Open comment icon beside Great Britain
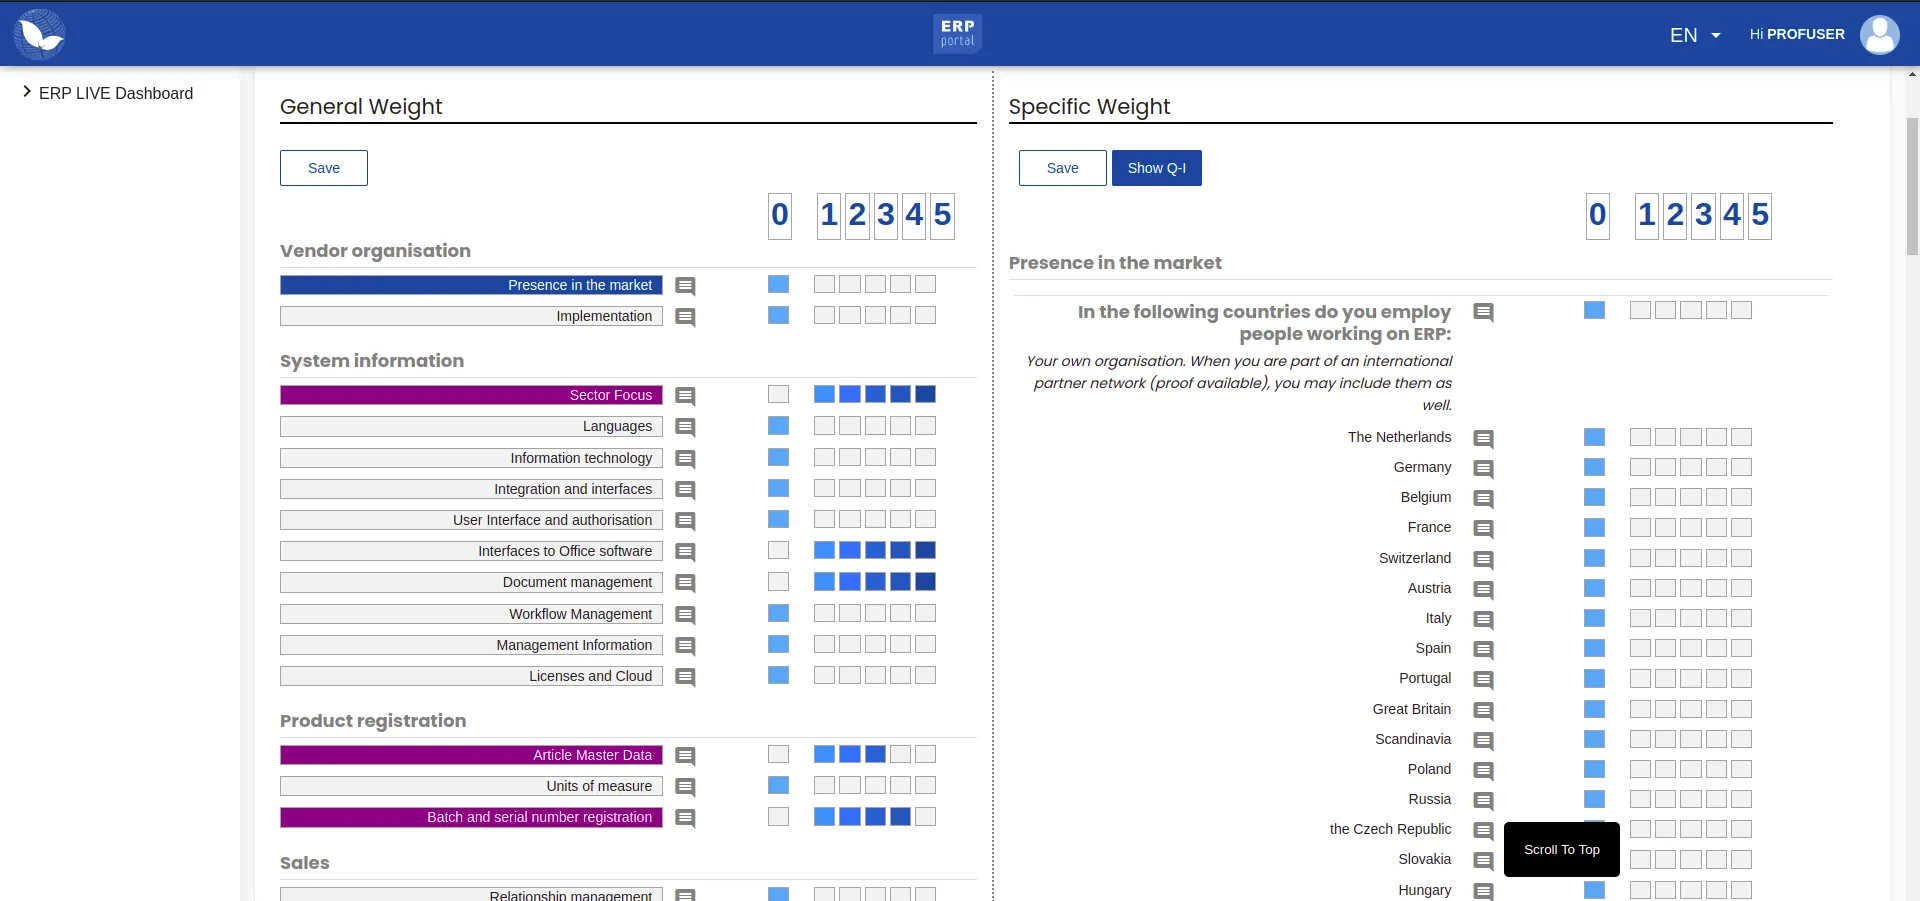 1484,711
